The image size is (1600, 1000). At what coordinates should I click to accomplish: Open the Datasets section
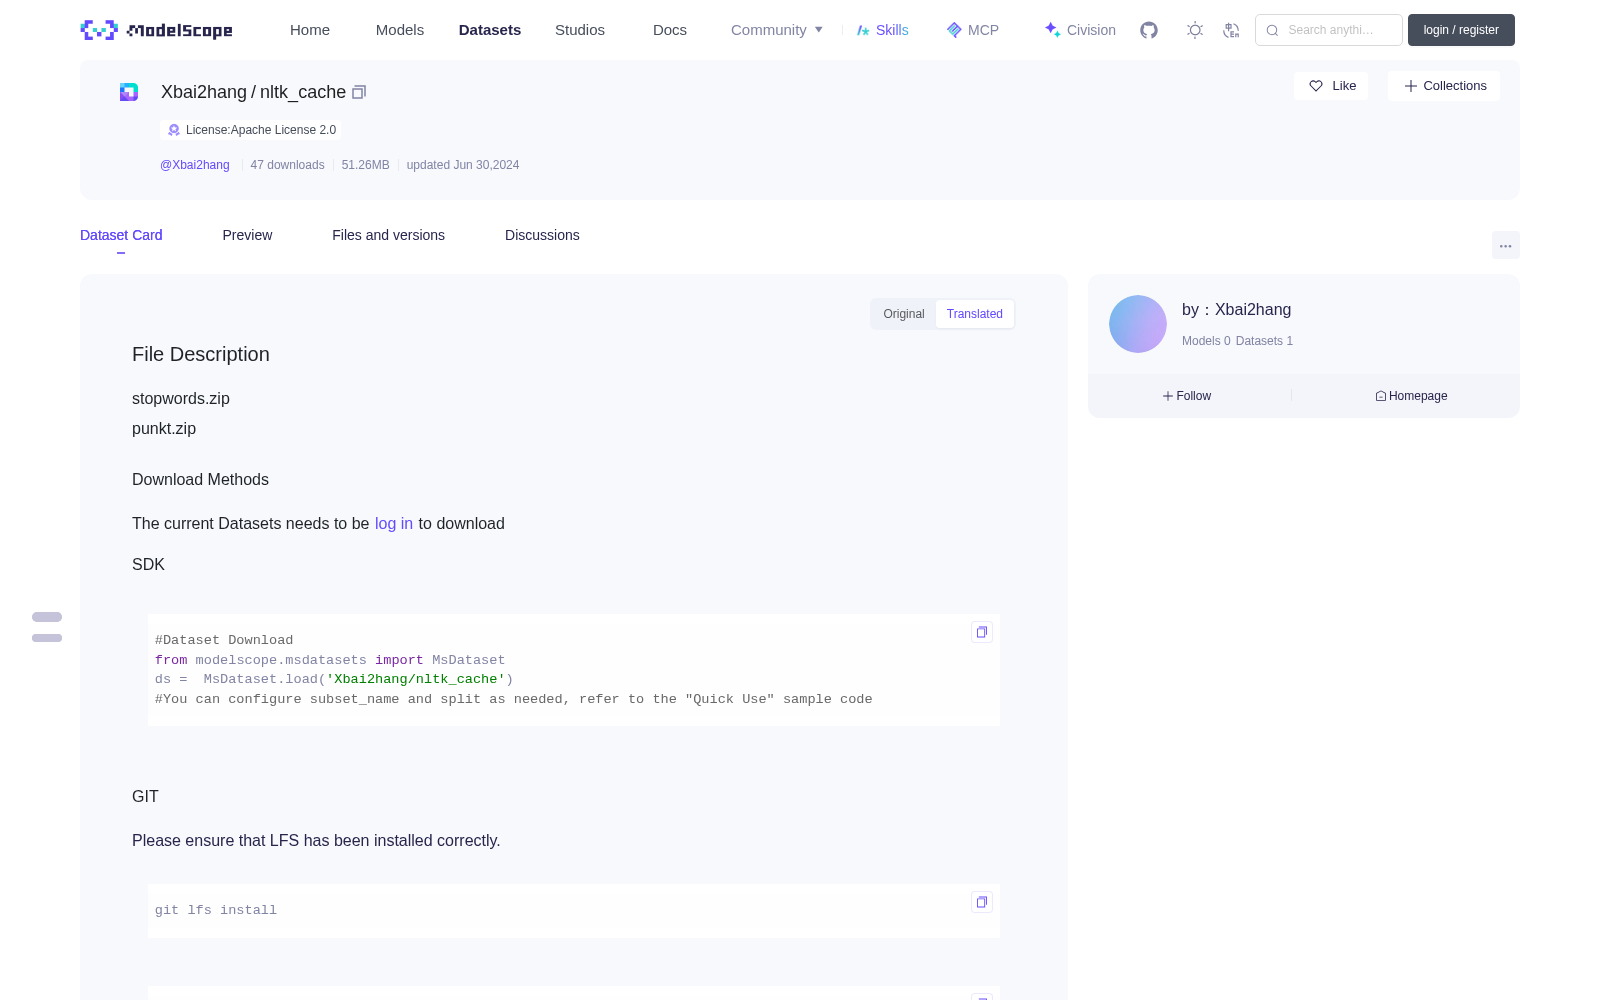click(x=490, y=30)
